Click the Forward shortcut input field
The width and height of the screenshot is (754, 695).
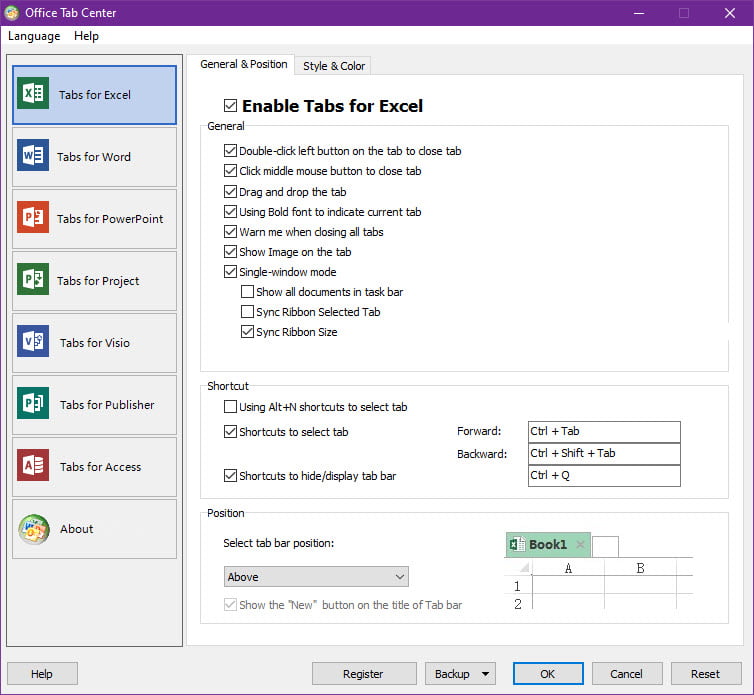(604, 432)
